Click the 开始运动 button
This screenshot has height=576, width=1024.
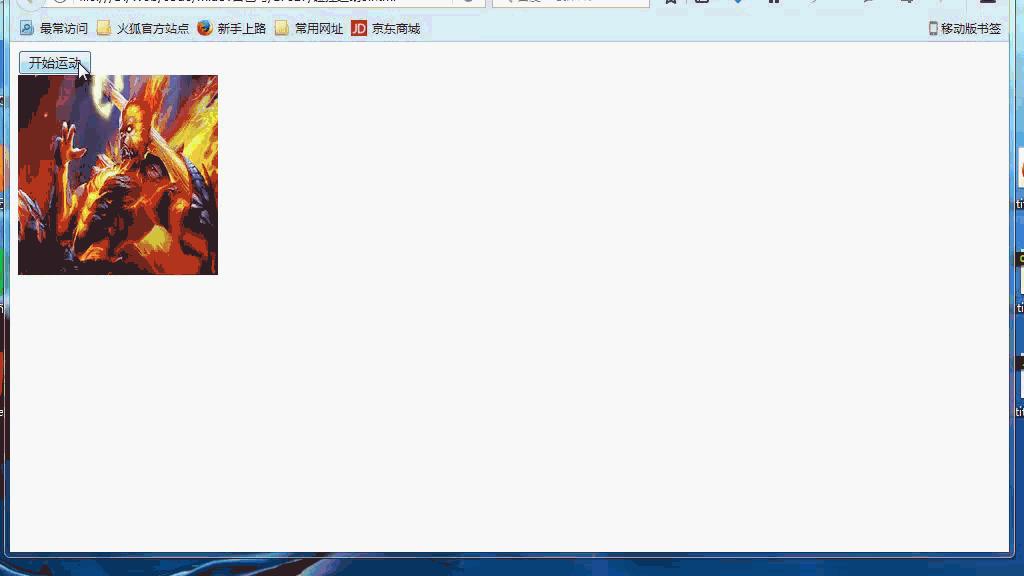coord(53,63)
